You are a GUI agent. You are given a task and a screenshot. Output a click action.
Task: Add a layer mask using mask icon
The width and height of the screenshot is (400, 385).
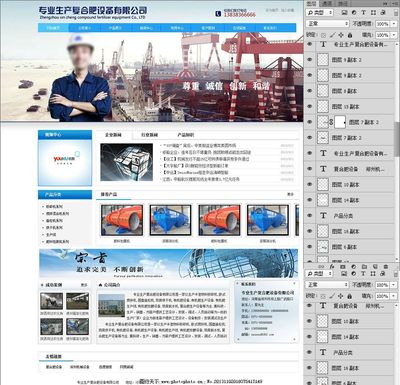point(343,267)
